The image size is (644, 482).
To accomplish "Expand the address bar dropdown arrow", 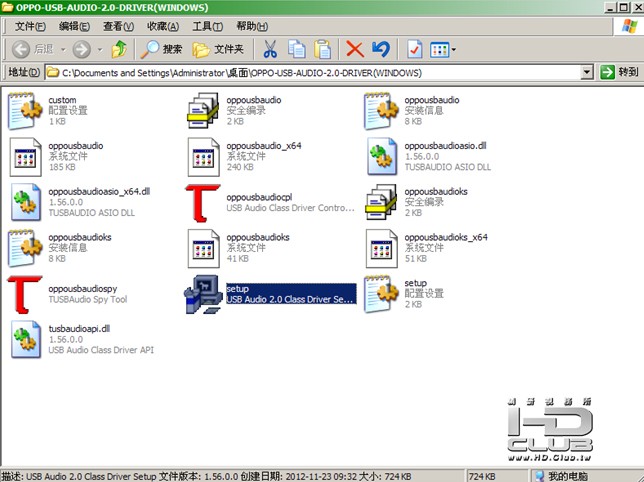I will (x=587, y=73).
